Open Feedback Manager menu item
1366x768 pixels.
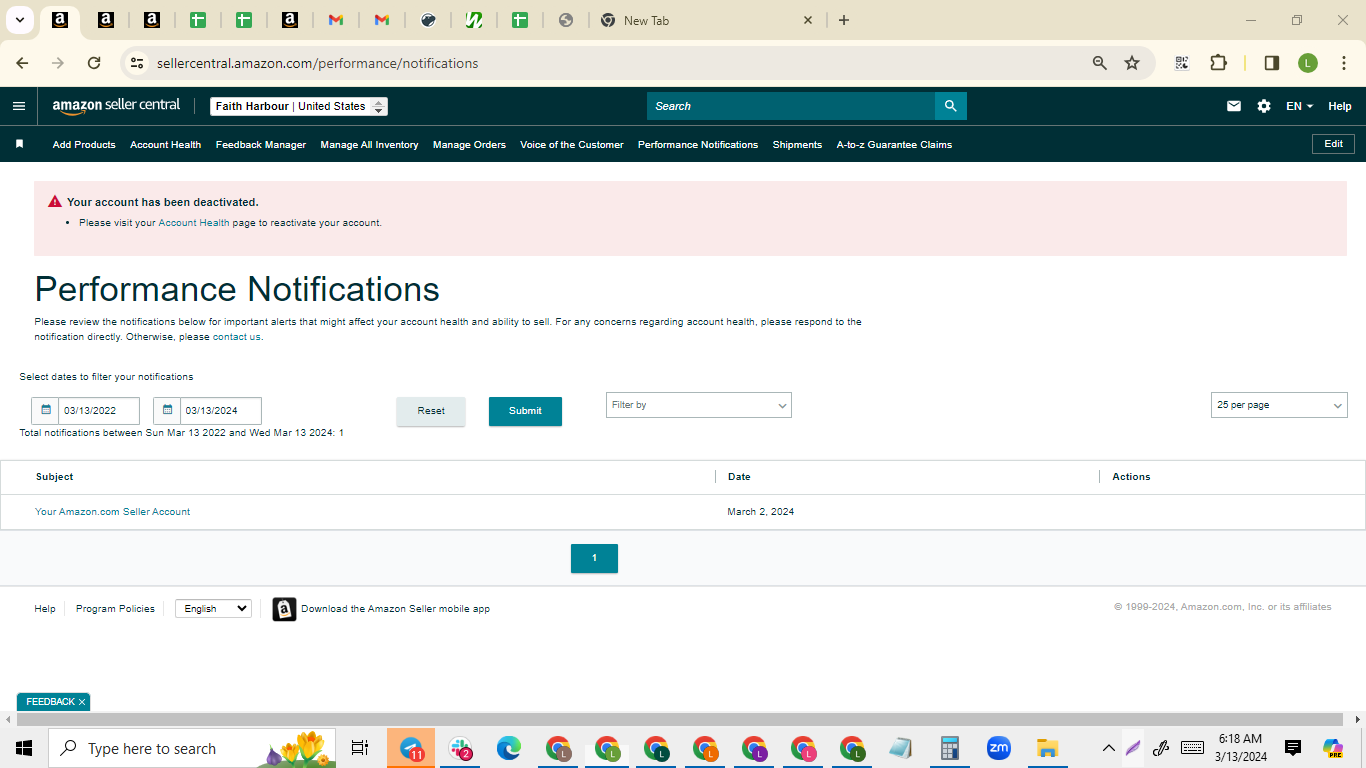261,144
